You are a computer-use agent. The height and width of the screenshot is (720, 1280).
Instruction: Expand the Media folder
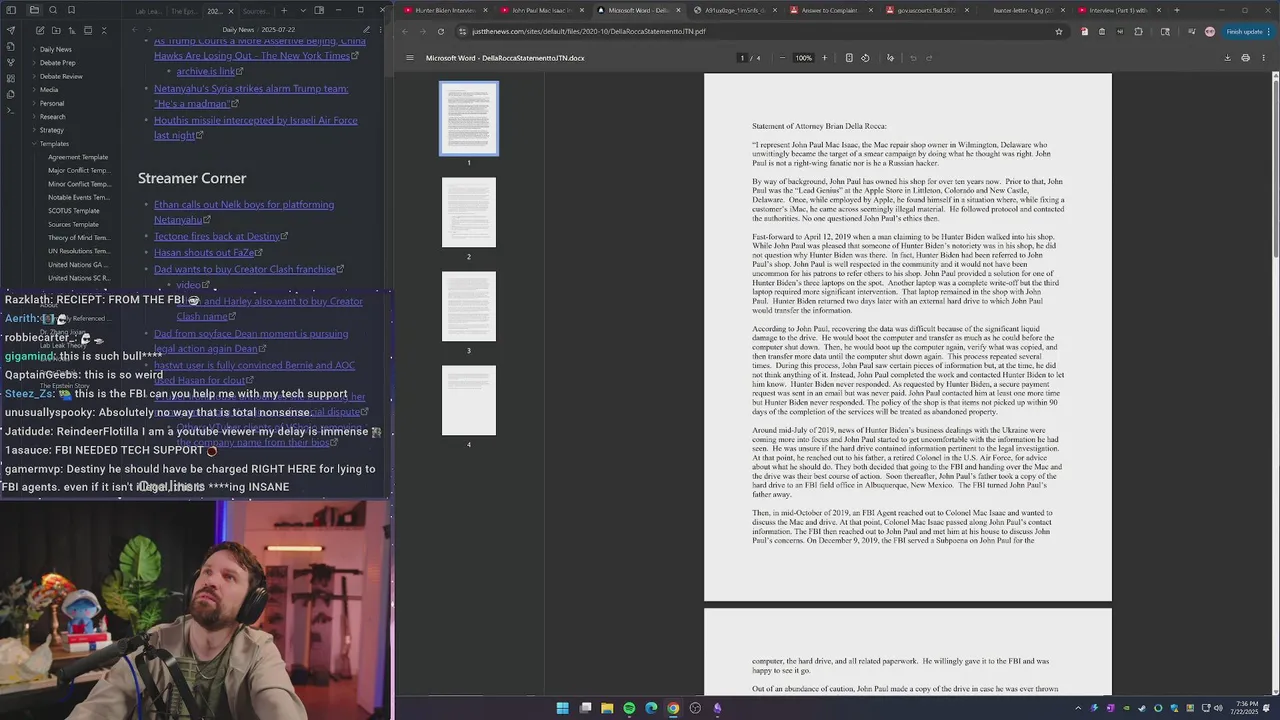(49, 90)
